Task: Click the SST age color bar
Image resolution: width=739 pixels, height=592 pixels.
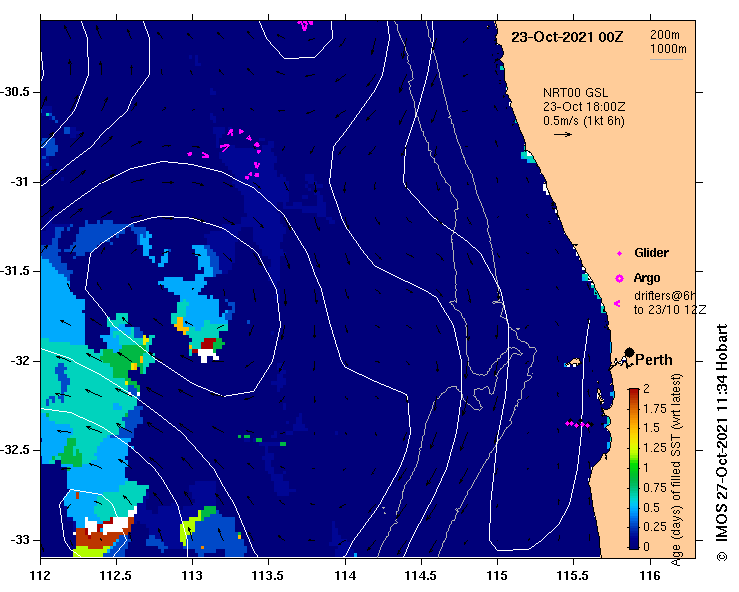Action: point(633,469)
